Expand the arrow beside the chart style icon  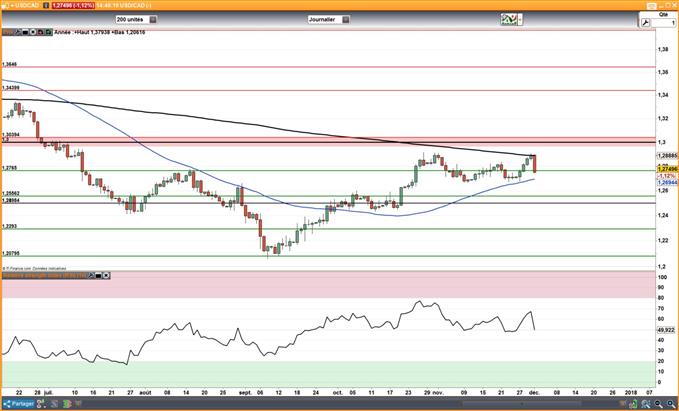pyautogui.click(x=520, y=19)
